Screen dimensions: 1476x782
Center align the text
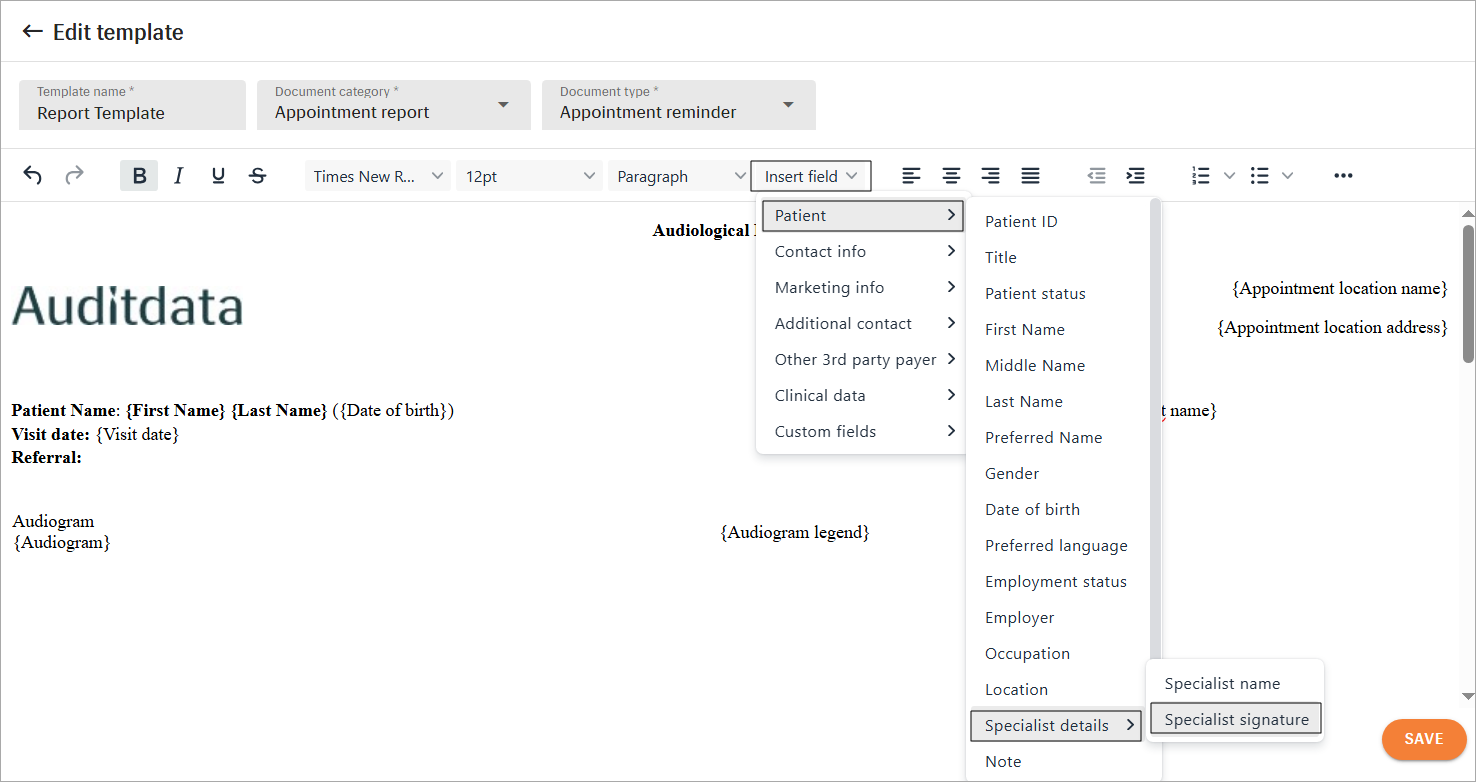coord(951,176)
